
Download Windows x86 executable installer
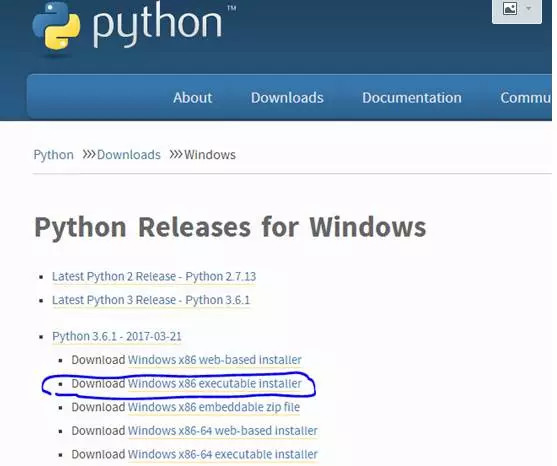point(215,384)
